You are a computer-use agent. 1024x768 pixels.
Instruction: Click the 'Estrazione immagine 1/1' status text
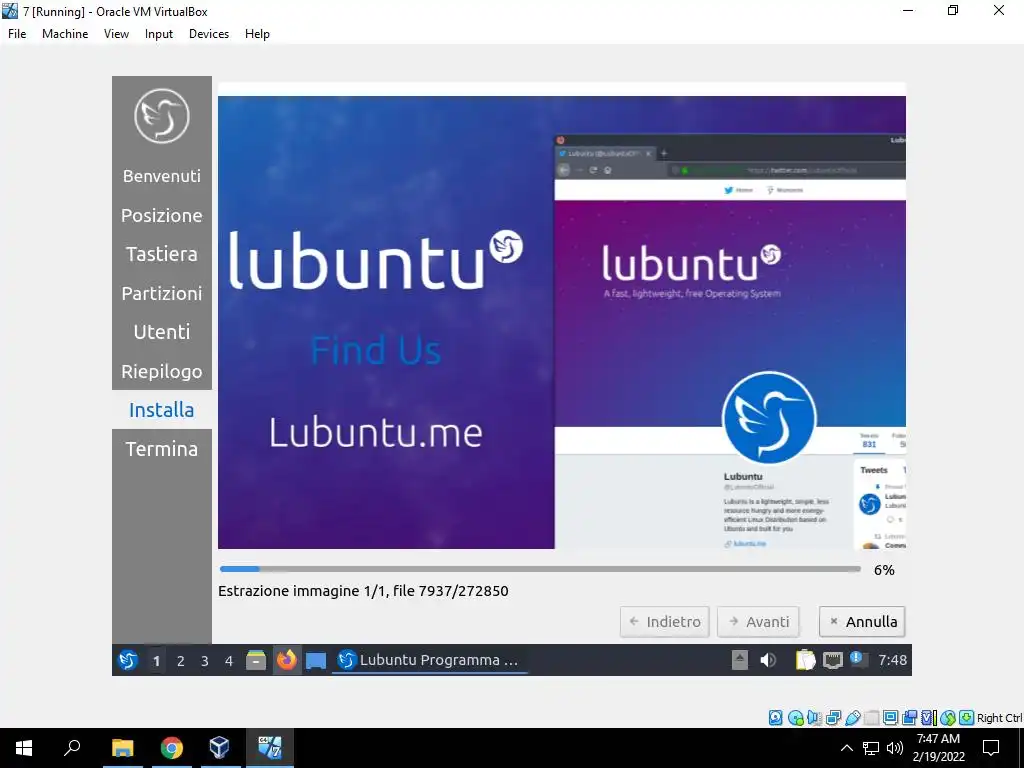(363, 591)
